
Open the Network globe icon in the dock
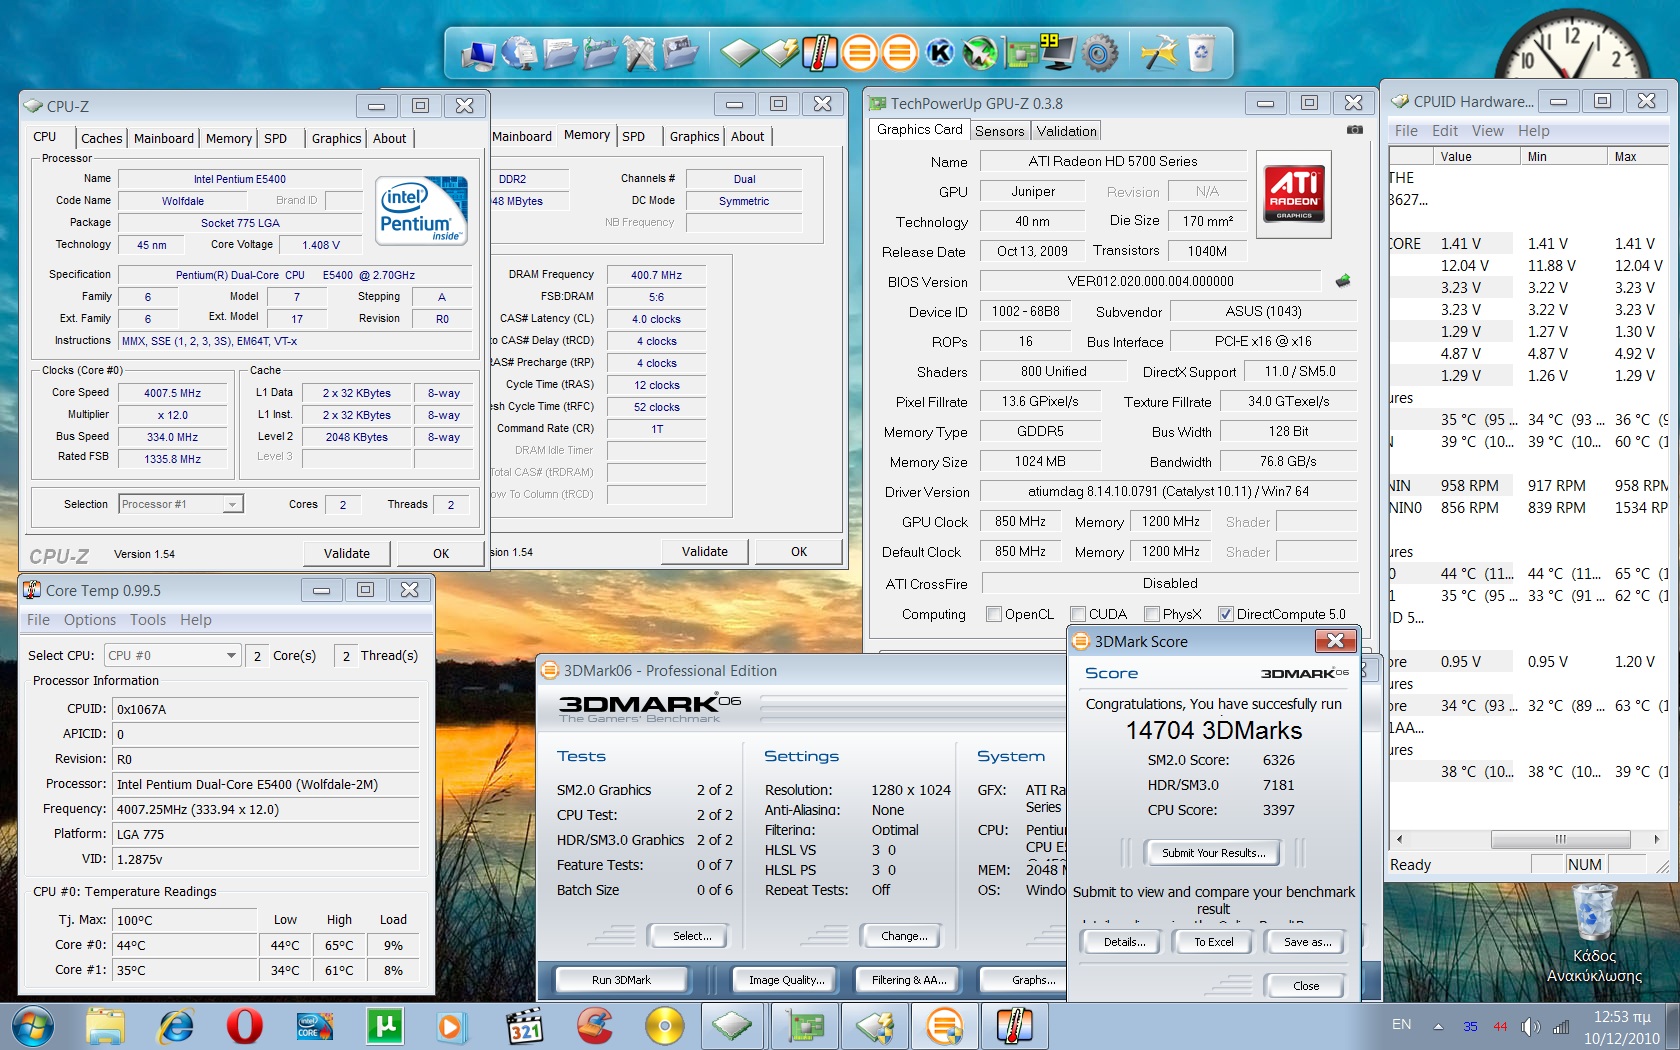click(x=519, y=52)
